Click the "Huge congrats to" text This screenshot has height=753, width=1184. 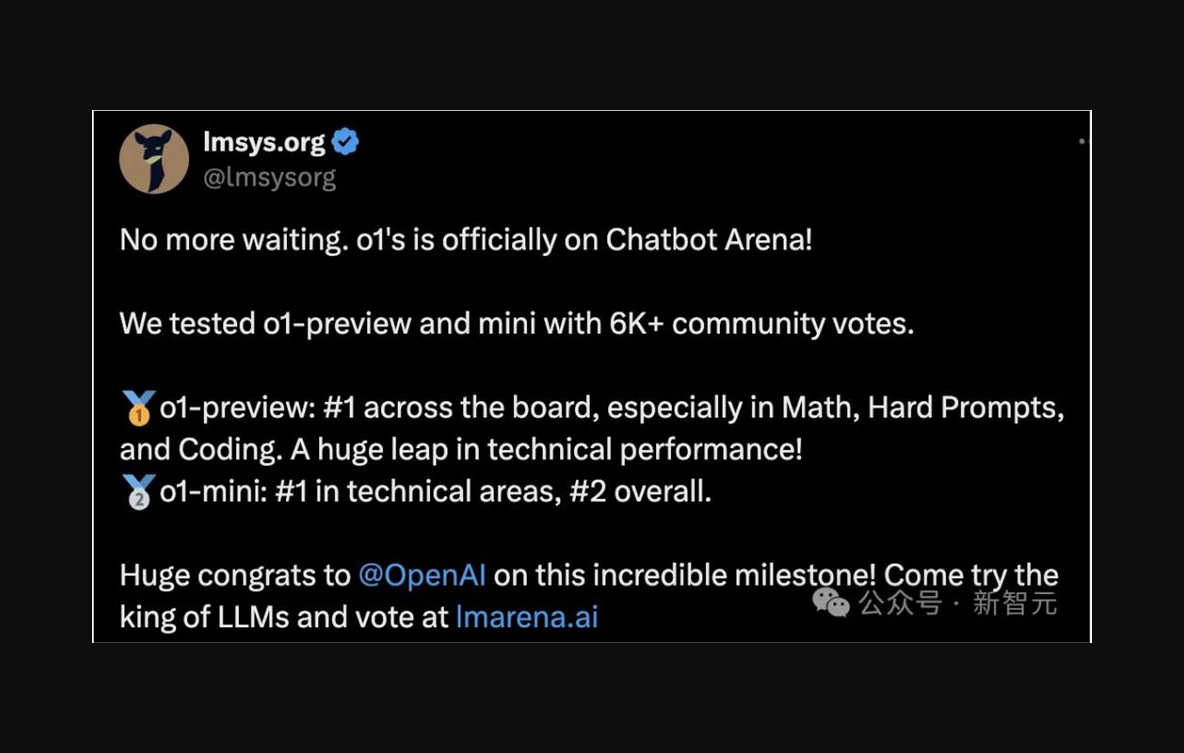(235, 575)
